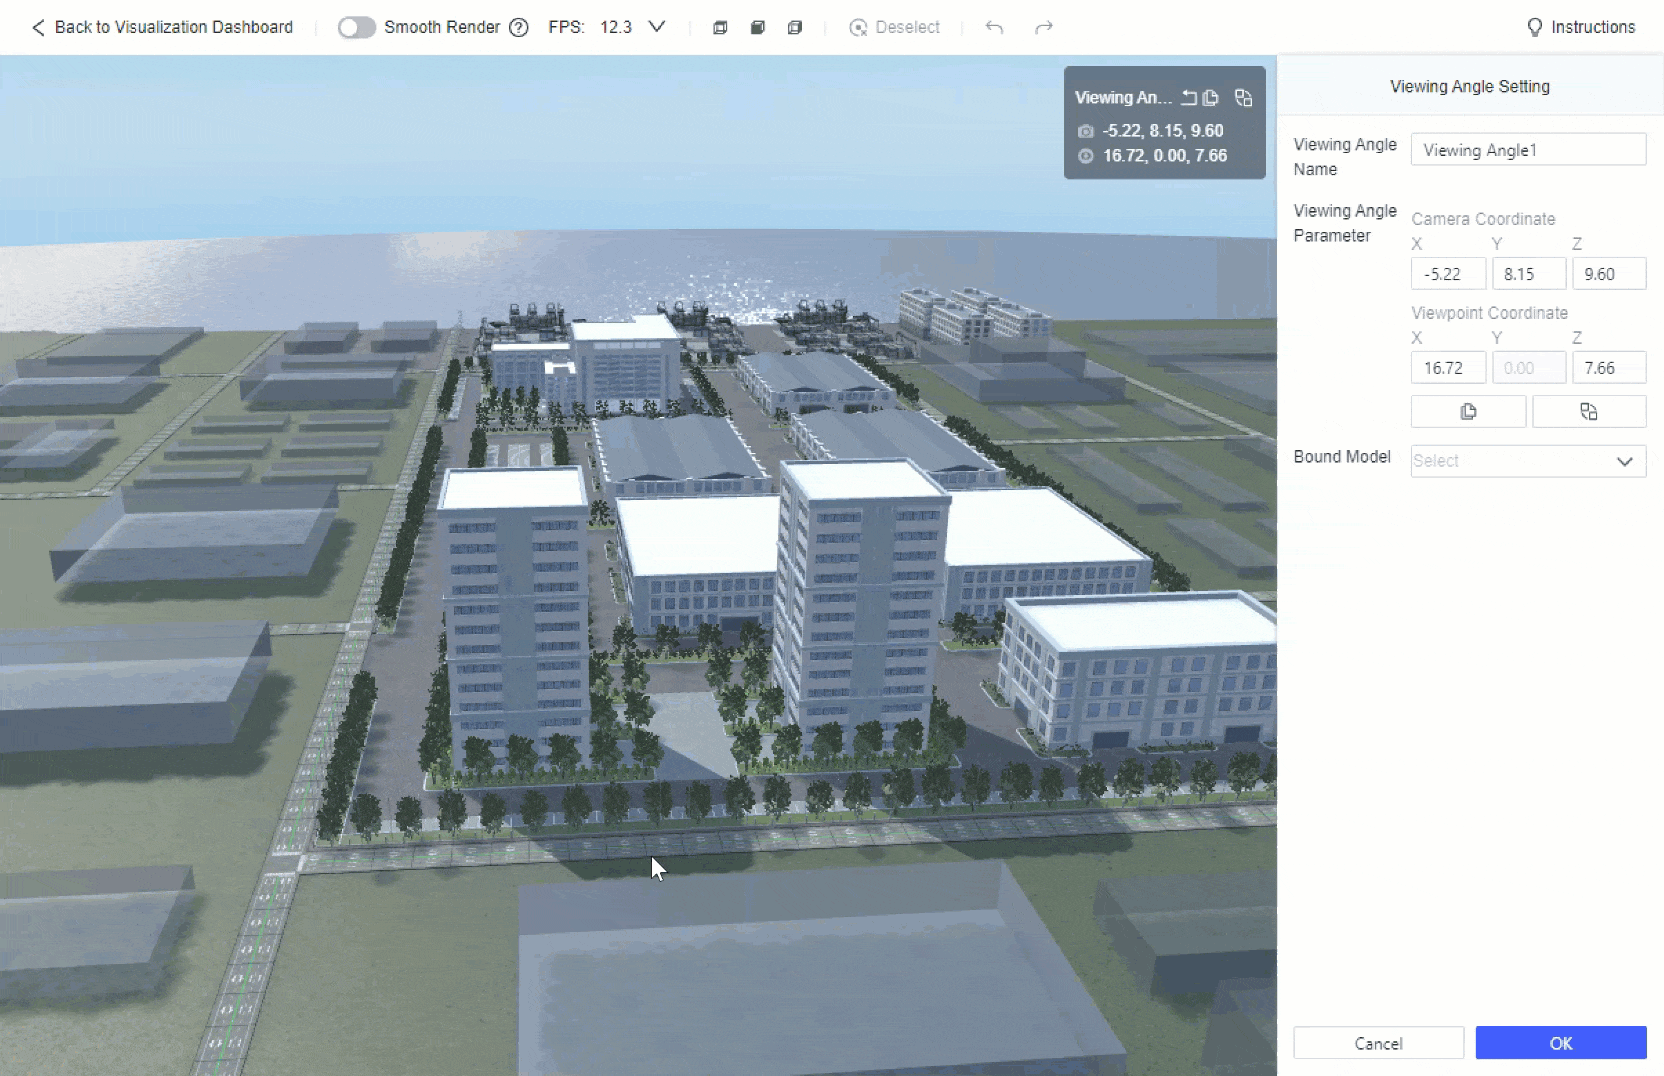Toggle the Smooth Render switch

click(x=356, y=27)
